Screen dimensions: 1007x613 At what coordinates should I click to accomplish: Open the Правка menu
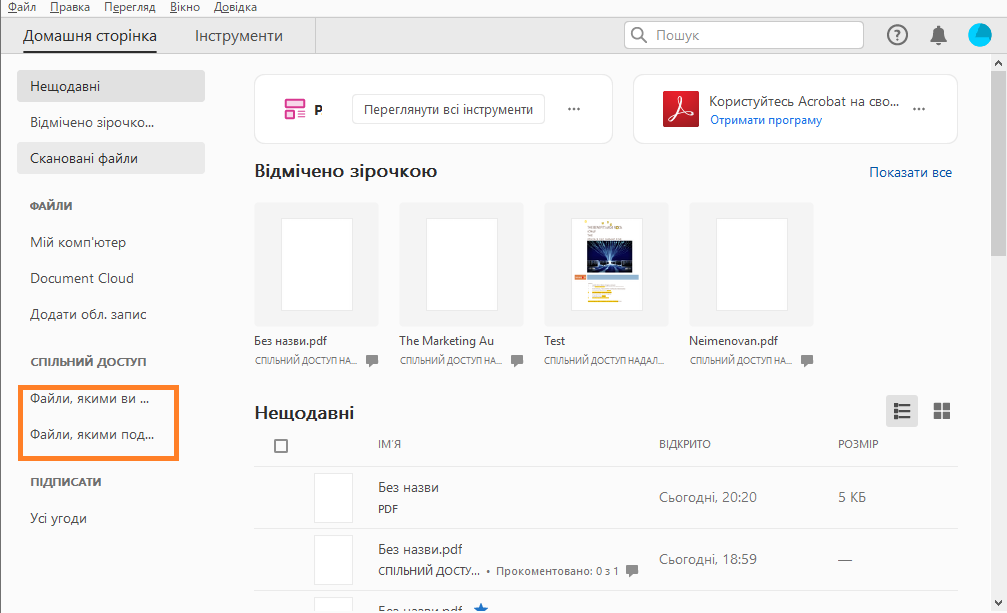[x=69, y=7]
